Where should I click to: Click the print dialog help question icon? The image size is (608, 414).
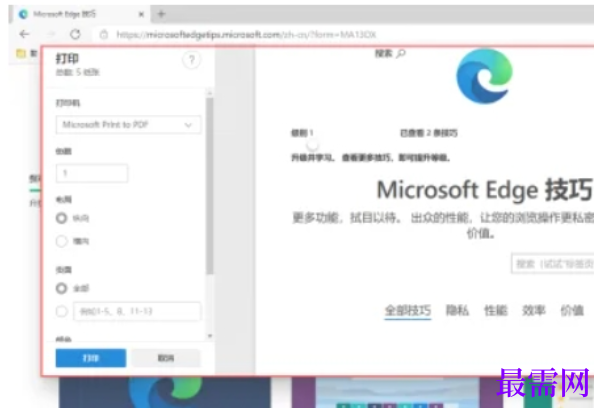click(x=191, y=60)
